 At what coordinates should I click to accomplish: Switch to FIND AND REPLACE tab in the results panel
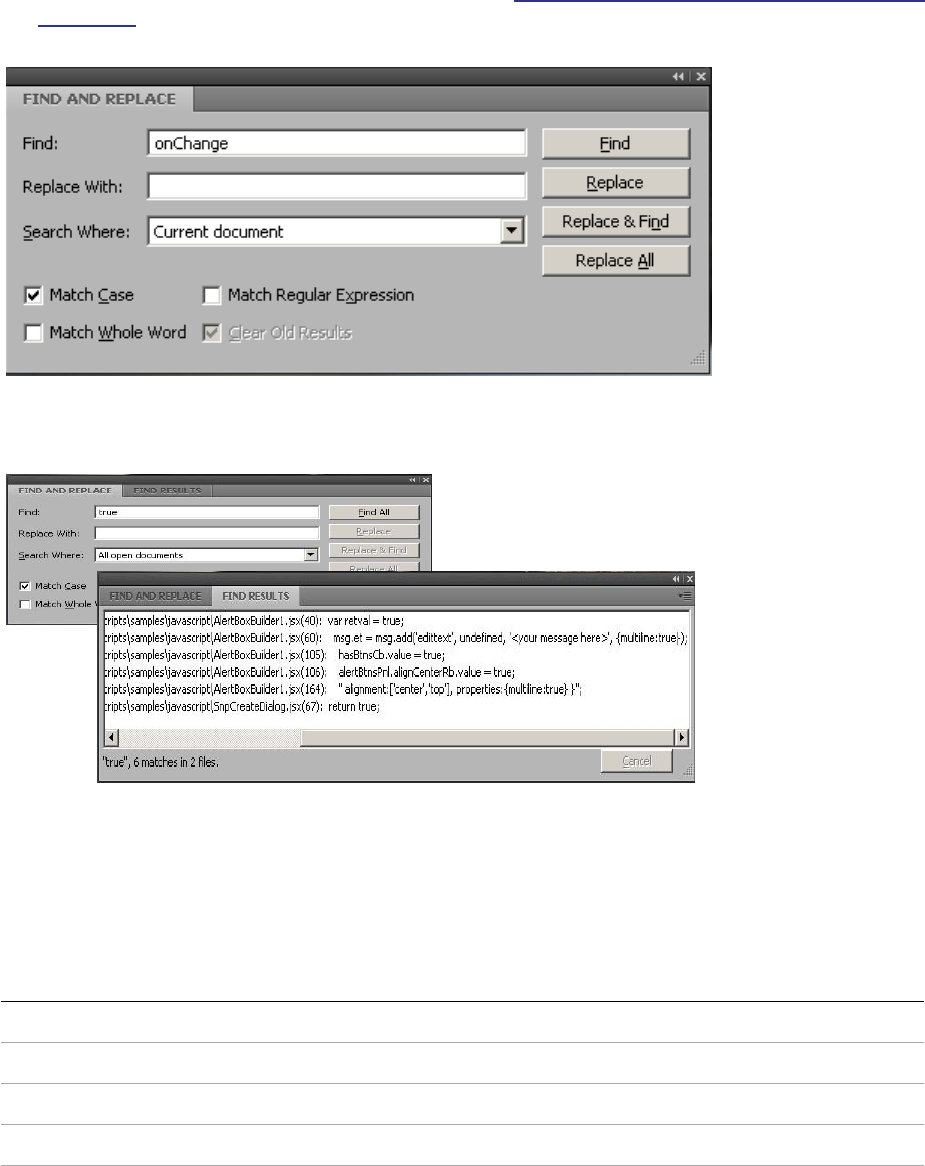click(x=155, y=596)
